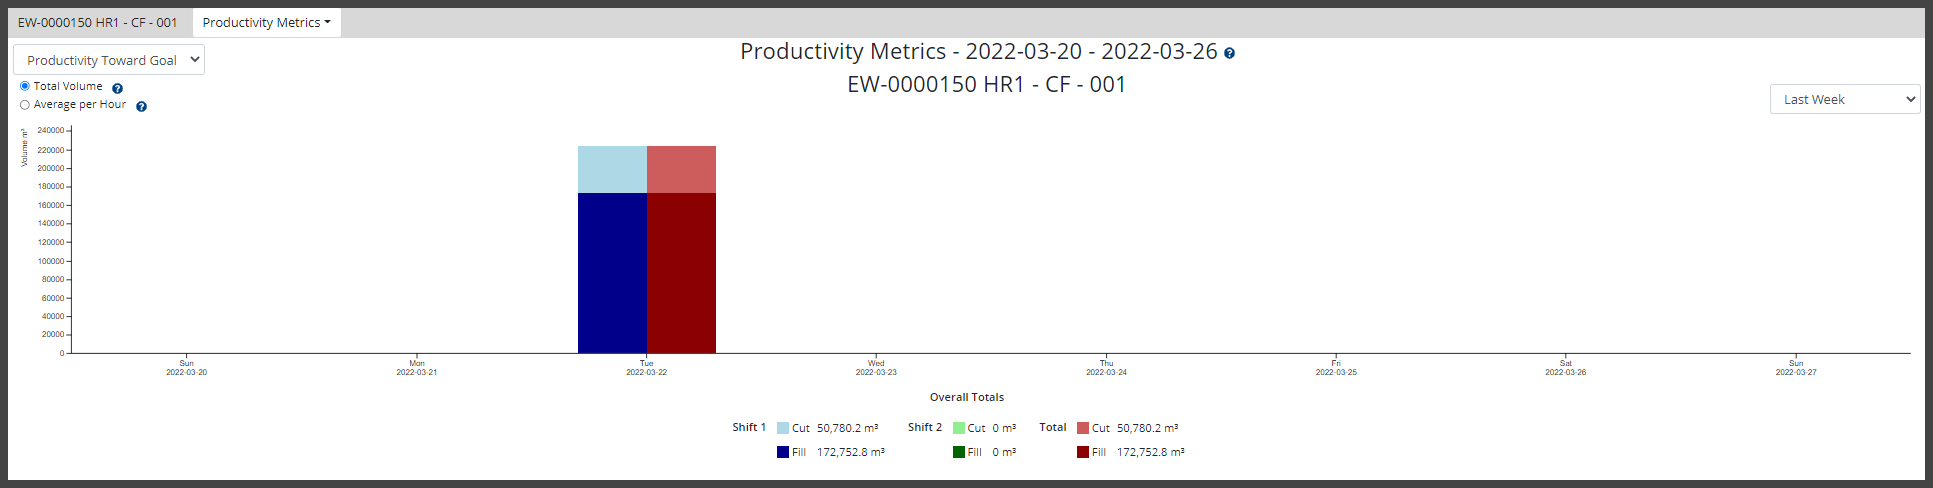Screen dimensions: 1933x488
Task: Click help icon next to Total Volume
Action: tap(117, 89)
